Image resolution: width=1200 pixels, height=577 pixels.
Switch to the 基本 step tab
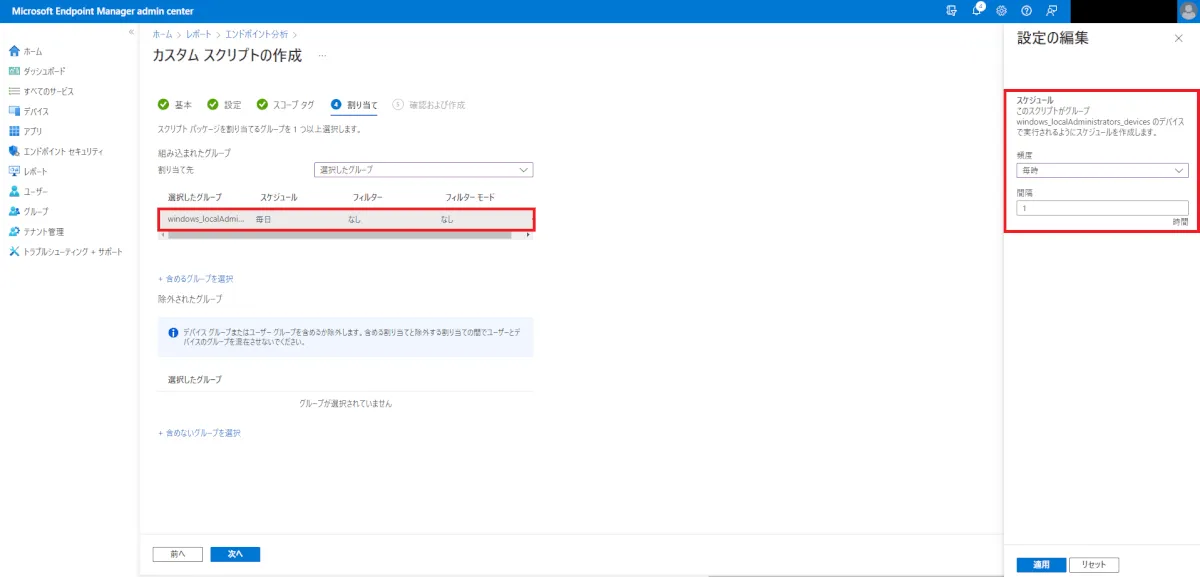(176, 104)
